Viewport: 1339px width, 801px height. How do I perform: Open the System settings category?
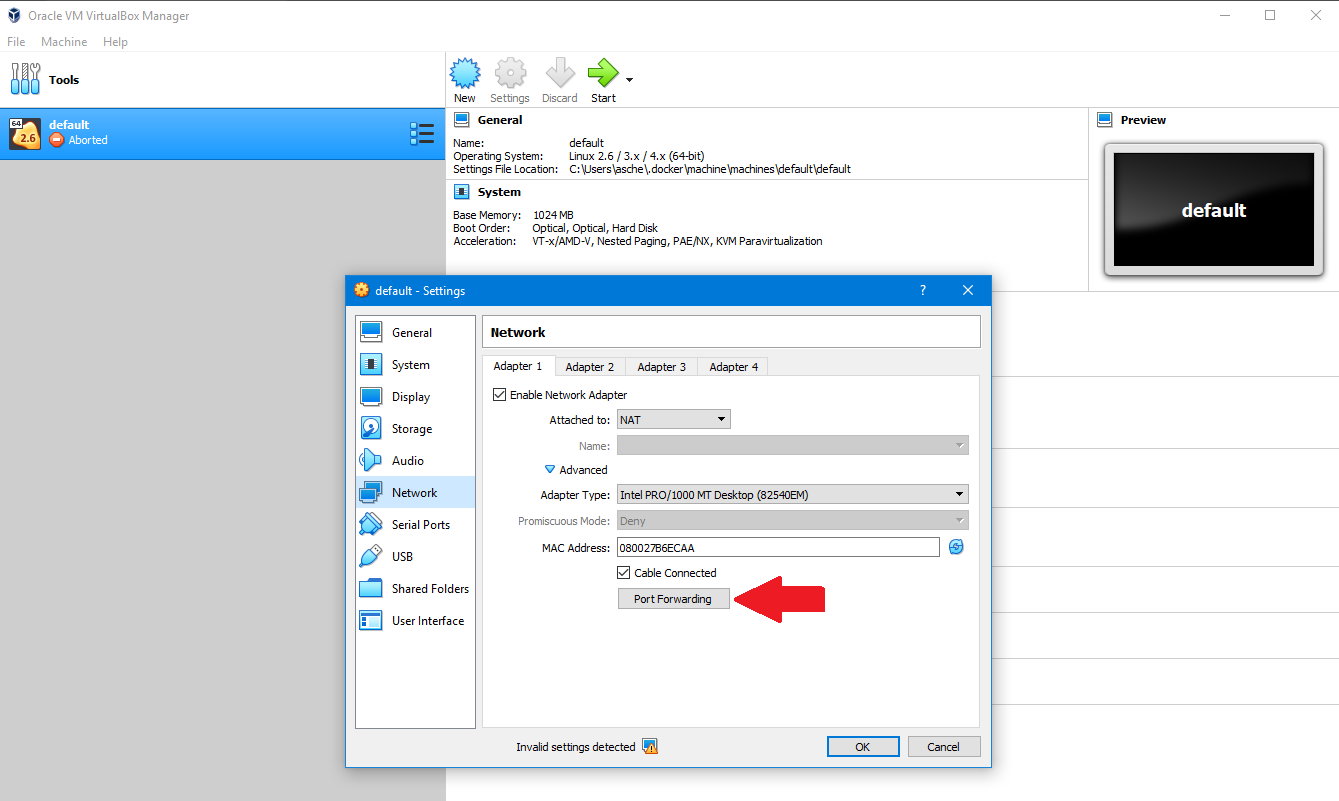415,365
